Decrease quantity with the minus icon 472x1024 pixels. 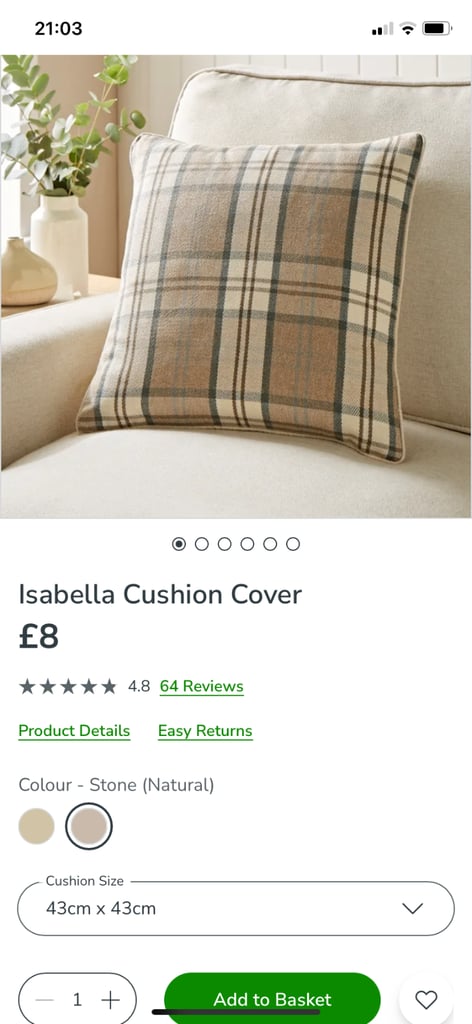tap(44, 999)
